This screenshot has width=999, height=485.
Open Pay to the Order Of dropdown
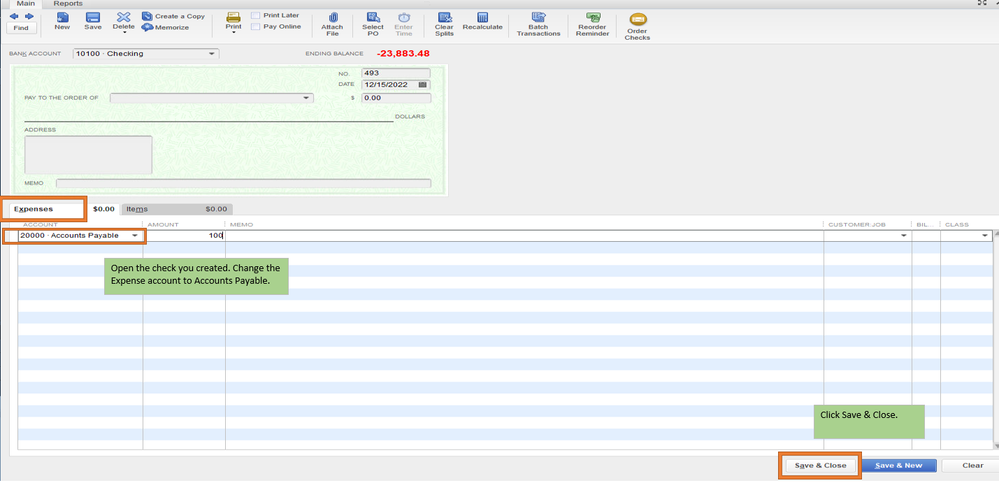[306, 98]
